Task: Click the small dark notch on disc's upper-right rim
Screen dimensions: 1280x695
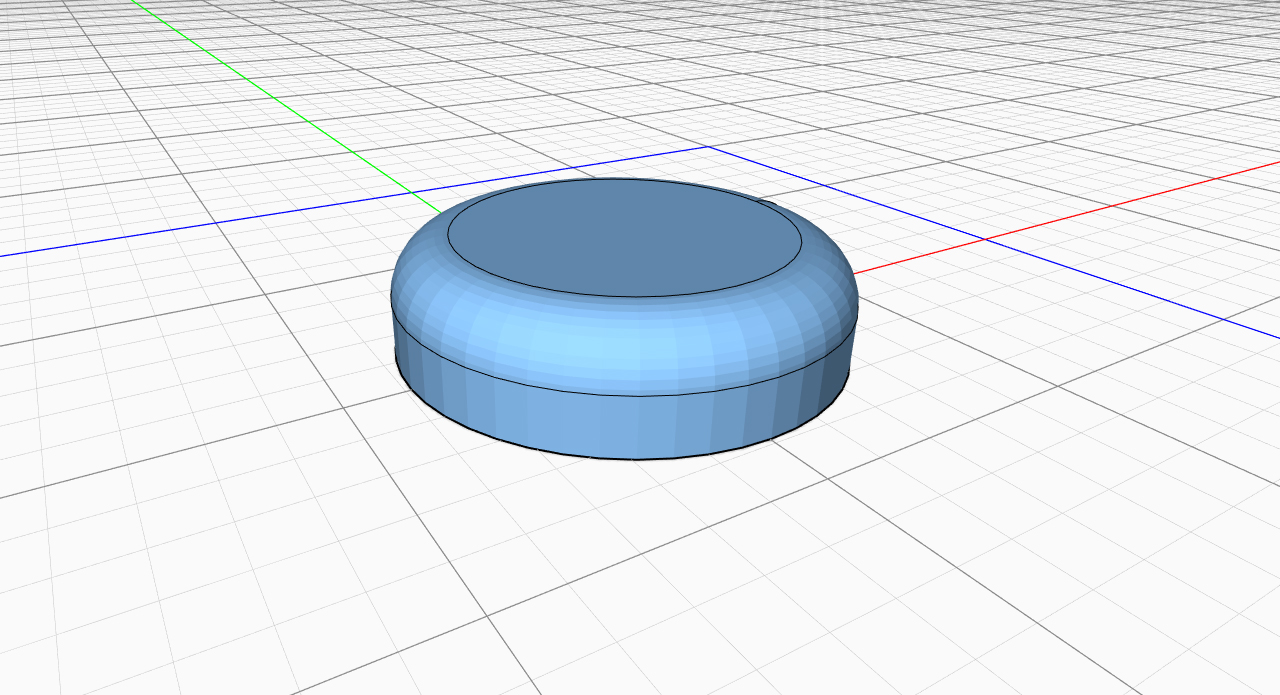Action: [768, 203]
